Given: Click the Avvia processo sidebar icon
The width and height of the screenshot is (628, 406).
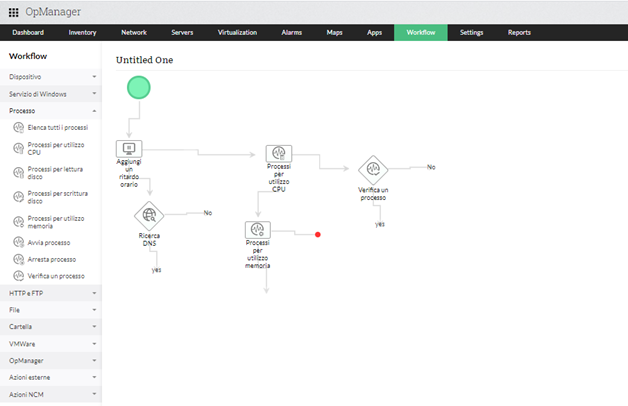Looking at the screenshot, I should tap(18, 242).
